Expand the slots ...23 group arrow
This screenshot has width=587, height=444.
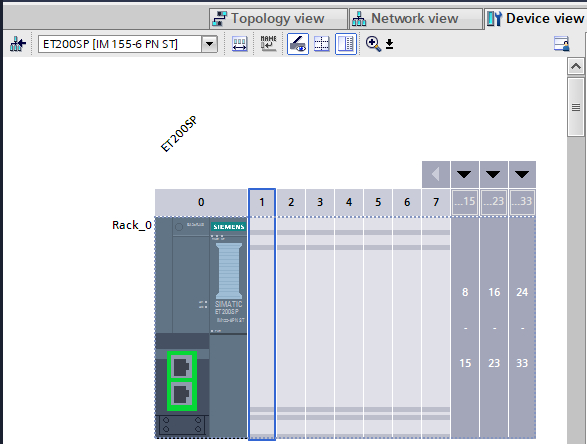point(493,174)
